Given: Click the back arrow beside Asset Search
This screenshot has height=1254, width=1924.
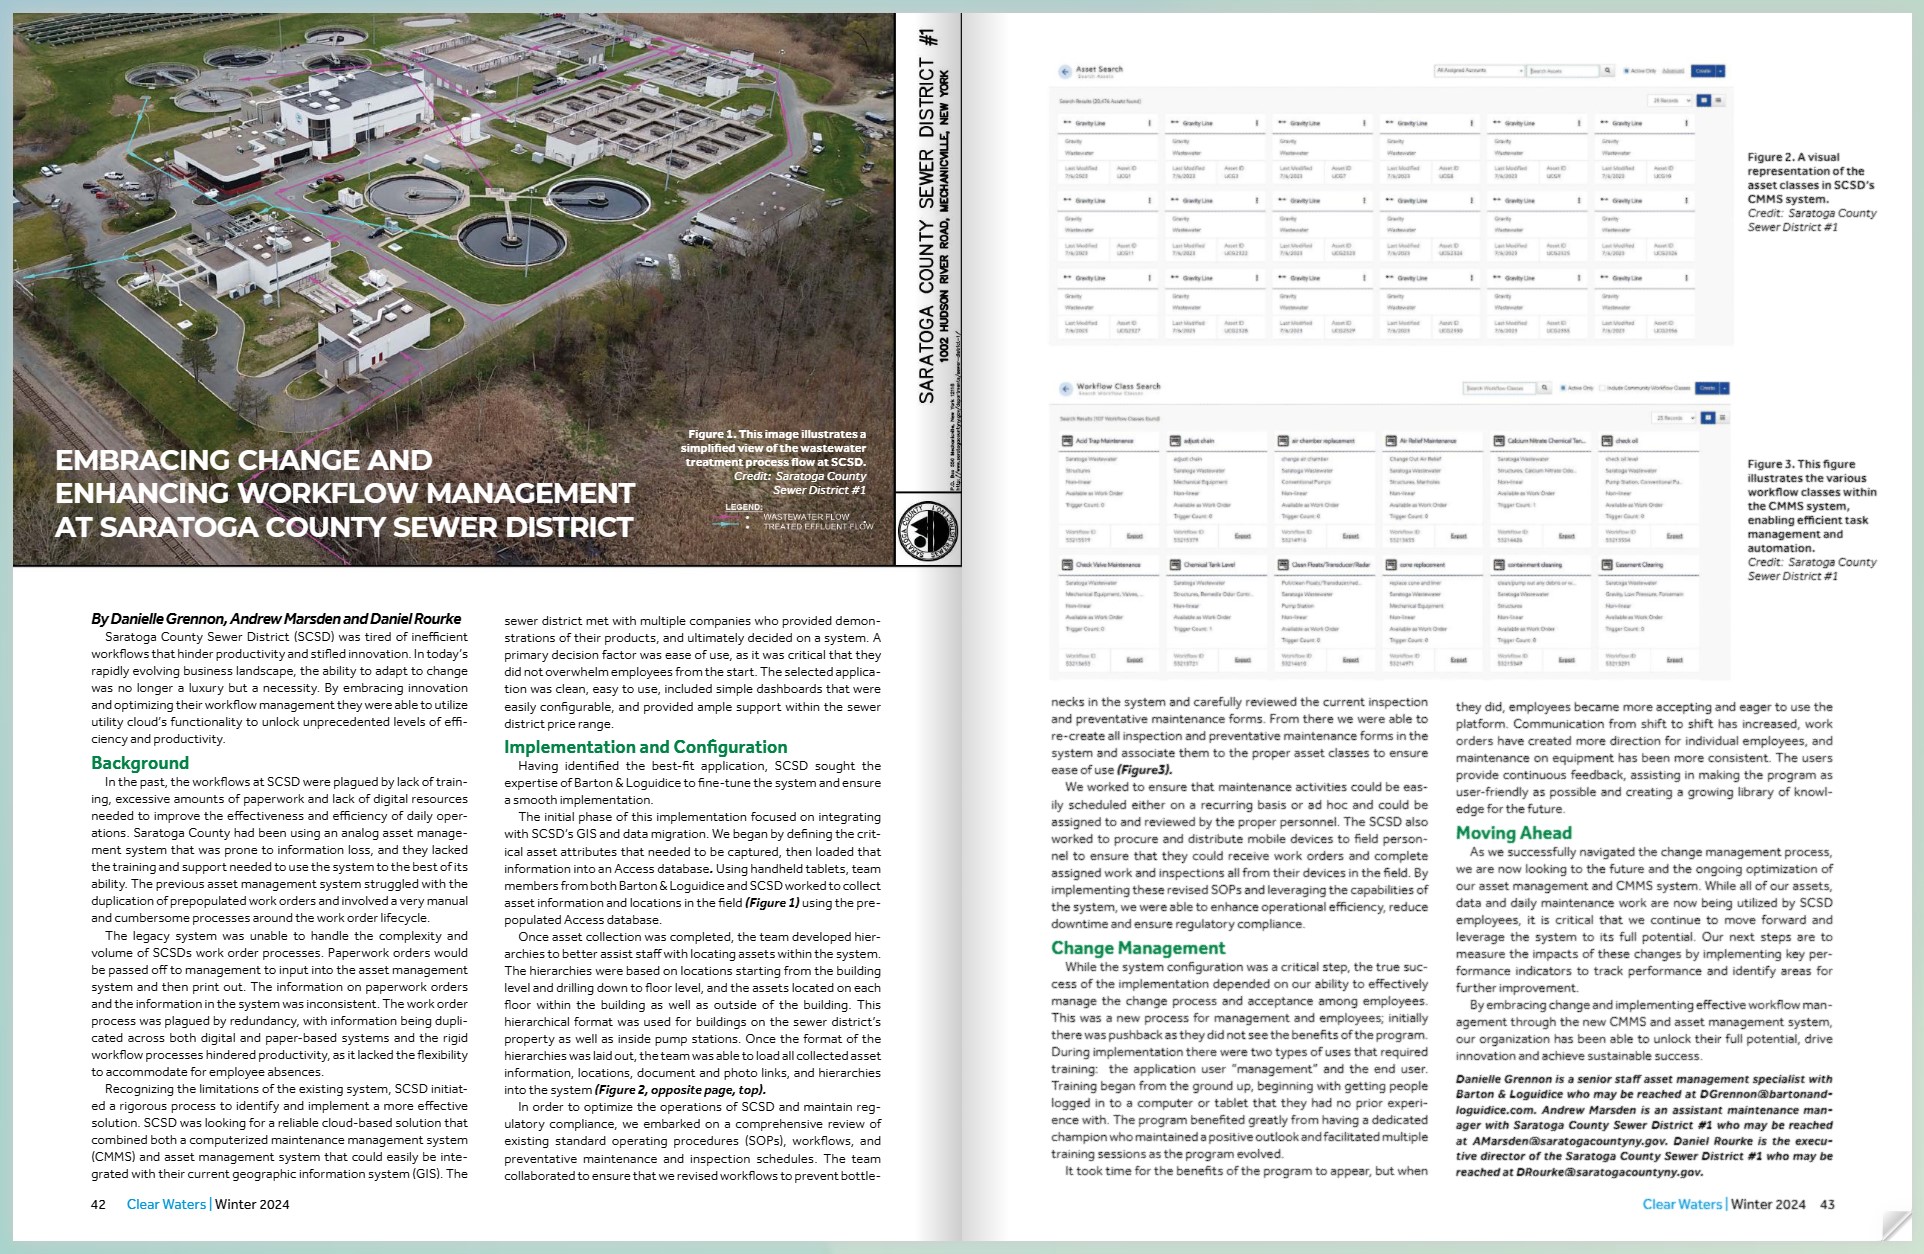Looking at the screenshot, I should 1064,71.
